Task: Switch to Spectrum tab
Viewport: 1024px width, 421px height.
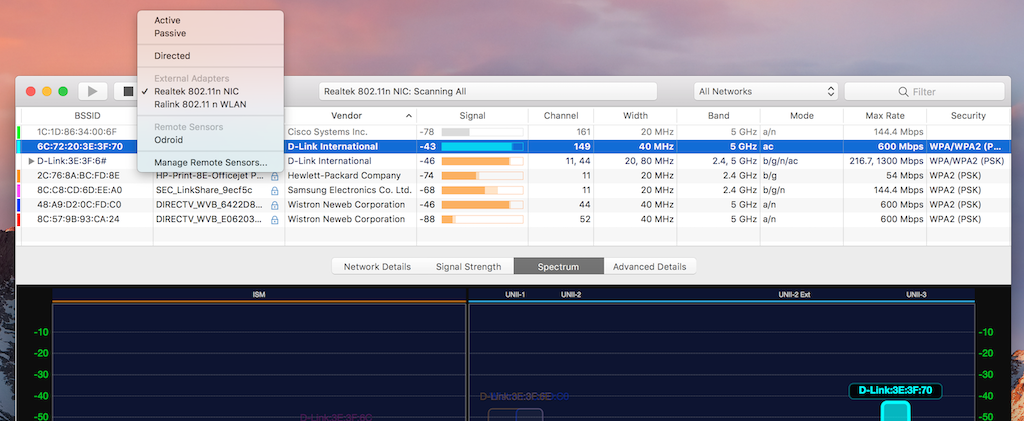Action: tap(558, 266)
